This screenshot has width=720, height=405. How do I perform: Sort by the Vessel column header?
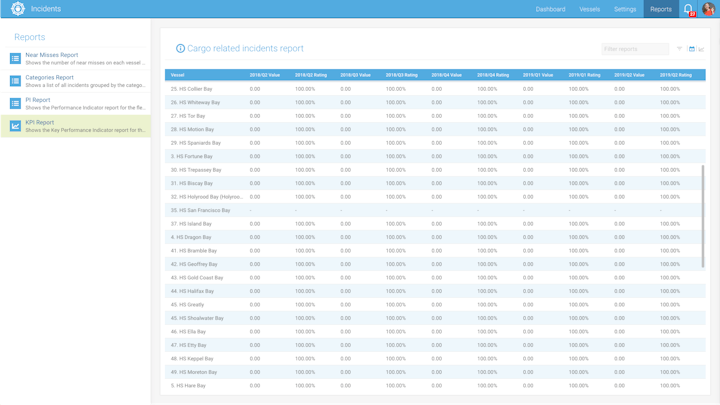point(178,75)
